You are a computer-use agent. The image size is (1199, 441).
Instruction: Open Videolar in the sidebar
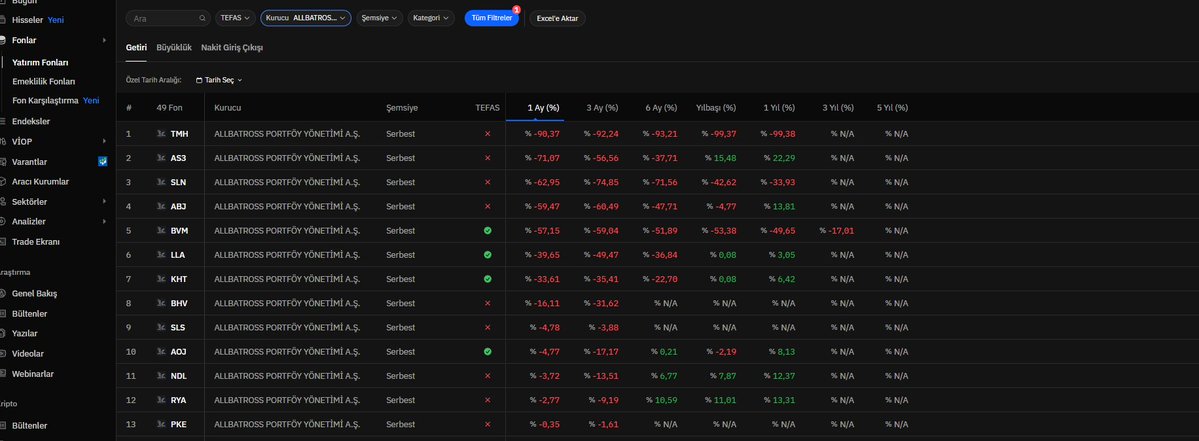coord(28,354)
